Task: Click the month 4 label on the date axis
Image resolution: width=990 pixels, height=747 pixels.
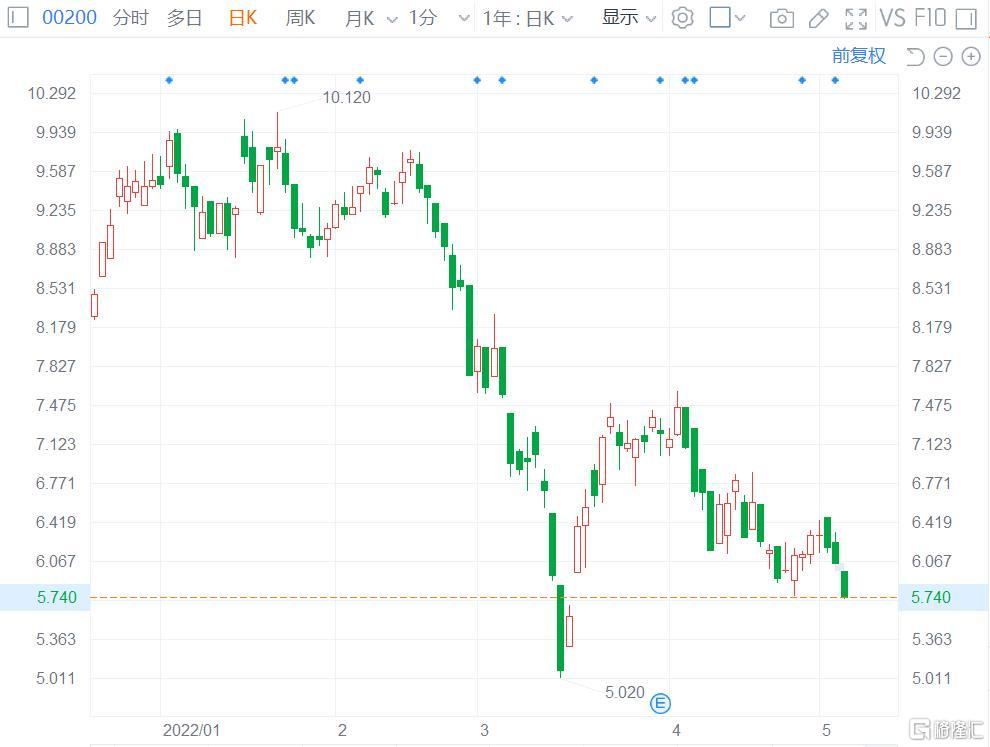Action: 676,731
